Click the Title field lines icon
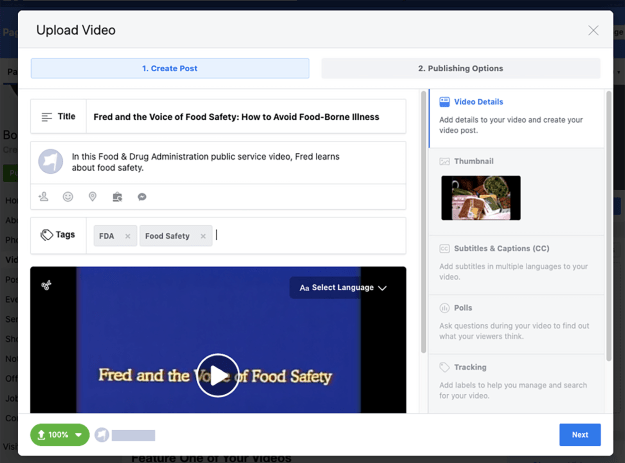Screen dimensions: 625x463 47,117
